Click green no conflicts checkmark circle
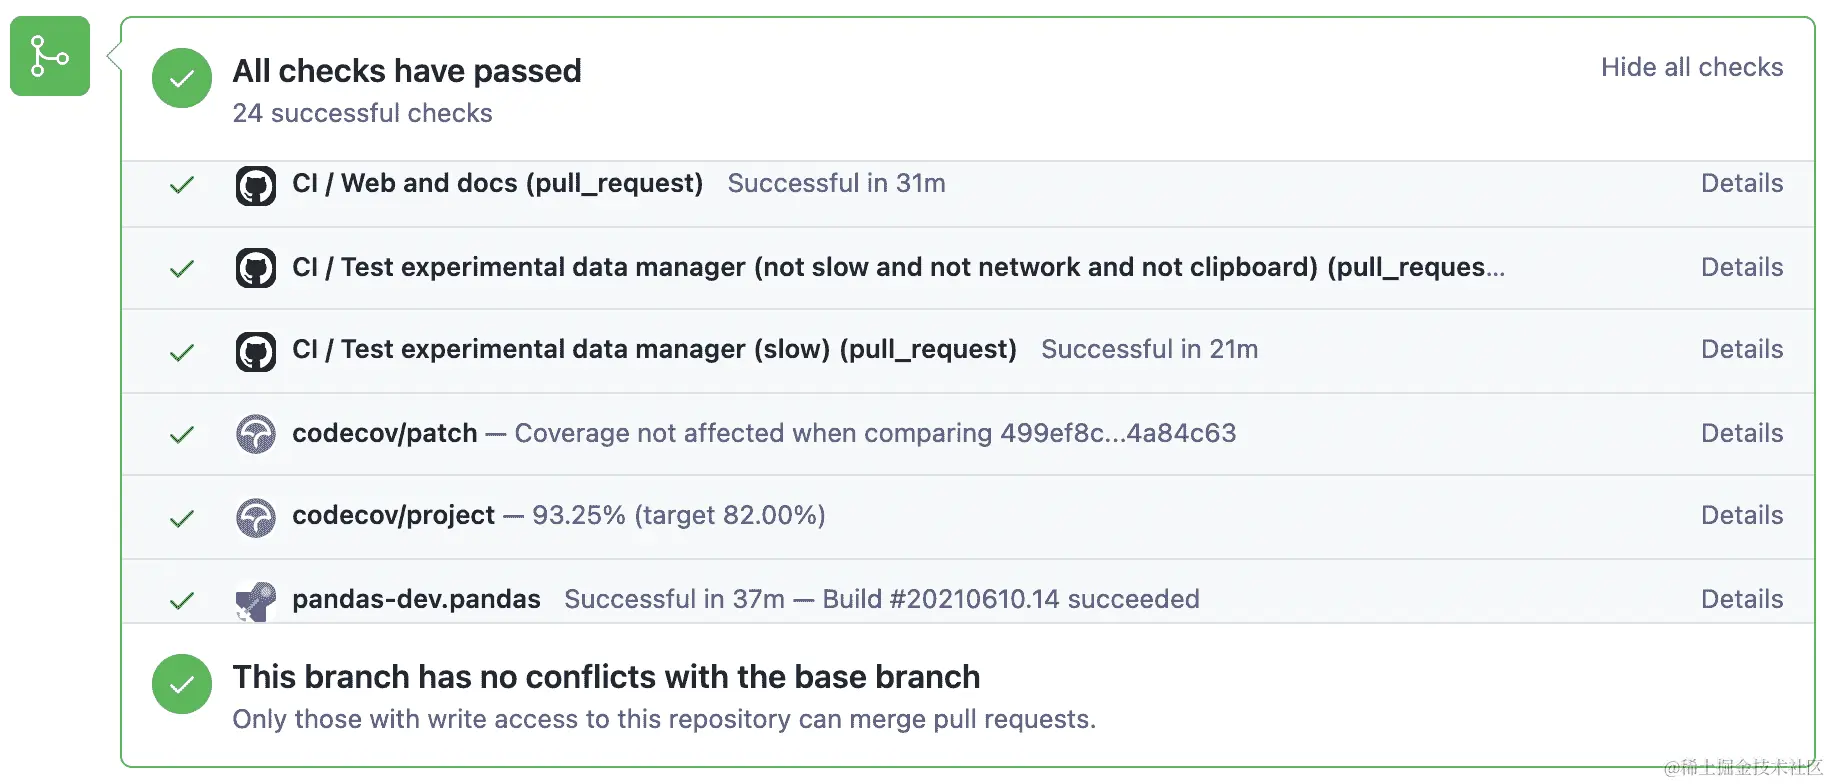This screenshot has width=1830, height=784. tap(182, 684)
